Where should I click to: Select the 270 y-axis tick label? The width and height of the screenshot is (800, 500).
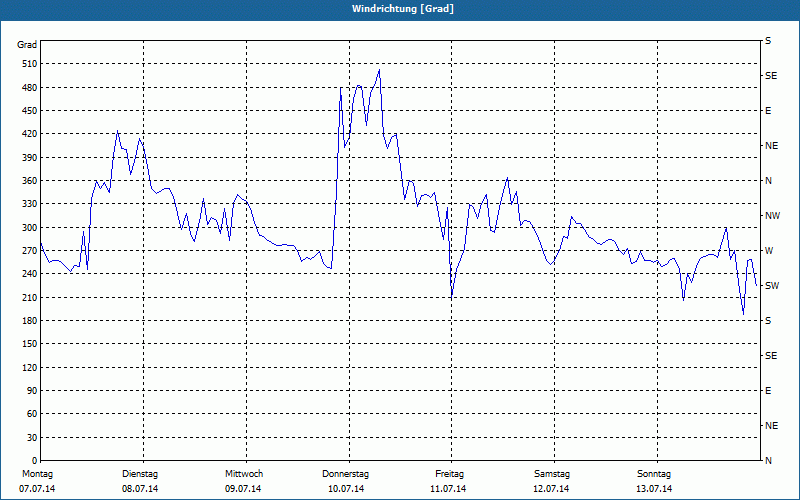30,251
